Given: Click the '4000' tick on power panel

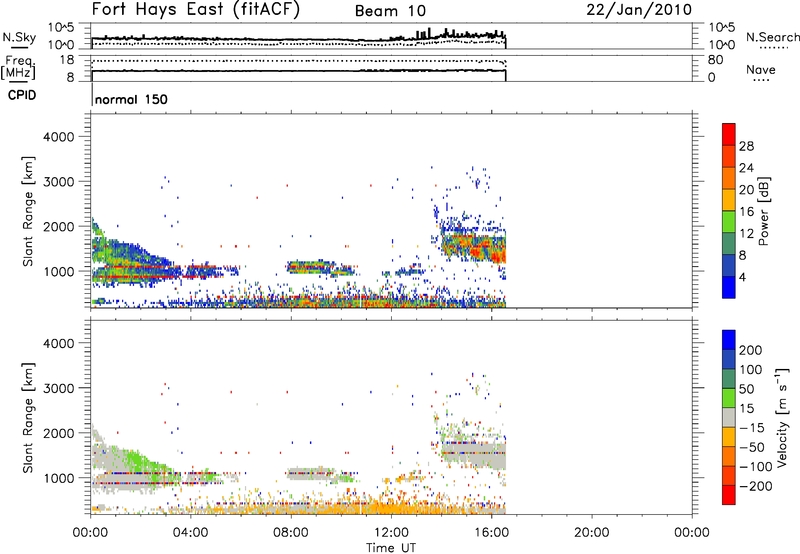Looking at the screenshot, I should (x=58, y=137).
